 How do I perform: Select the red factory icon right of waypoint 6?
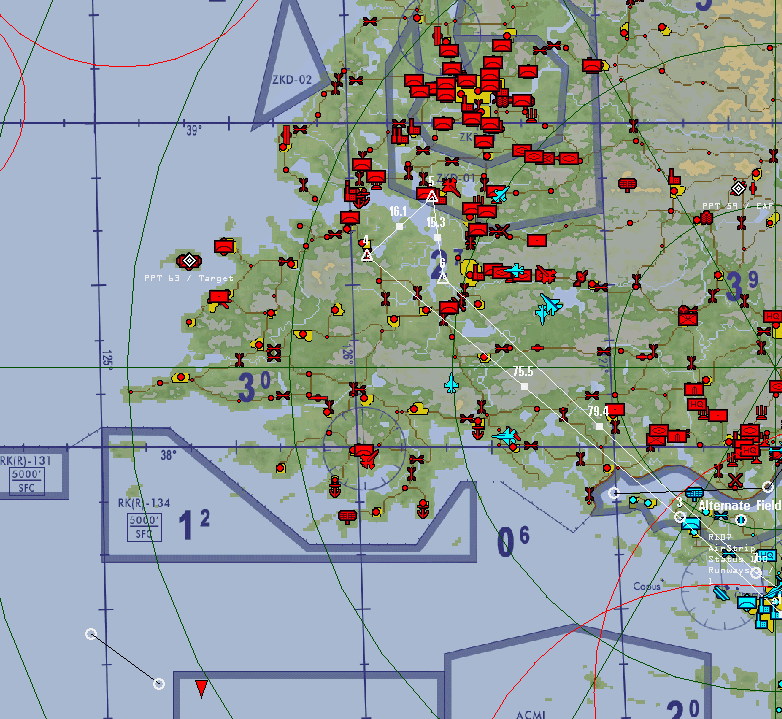click(478, 272)
